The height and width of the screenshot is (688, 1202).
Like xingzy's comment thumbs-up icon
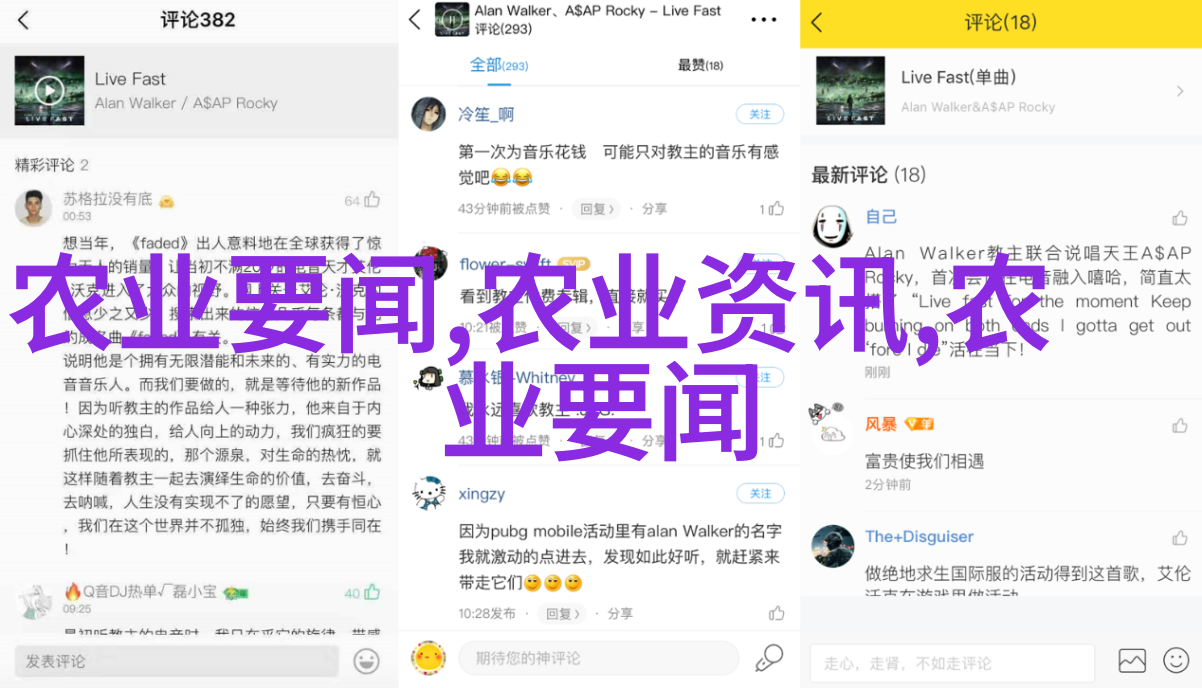pos(777,613)
